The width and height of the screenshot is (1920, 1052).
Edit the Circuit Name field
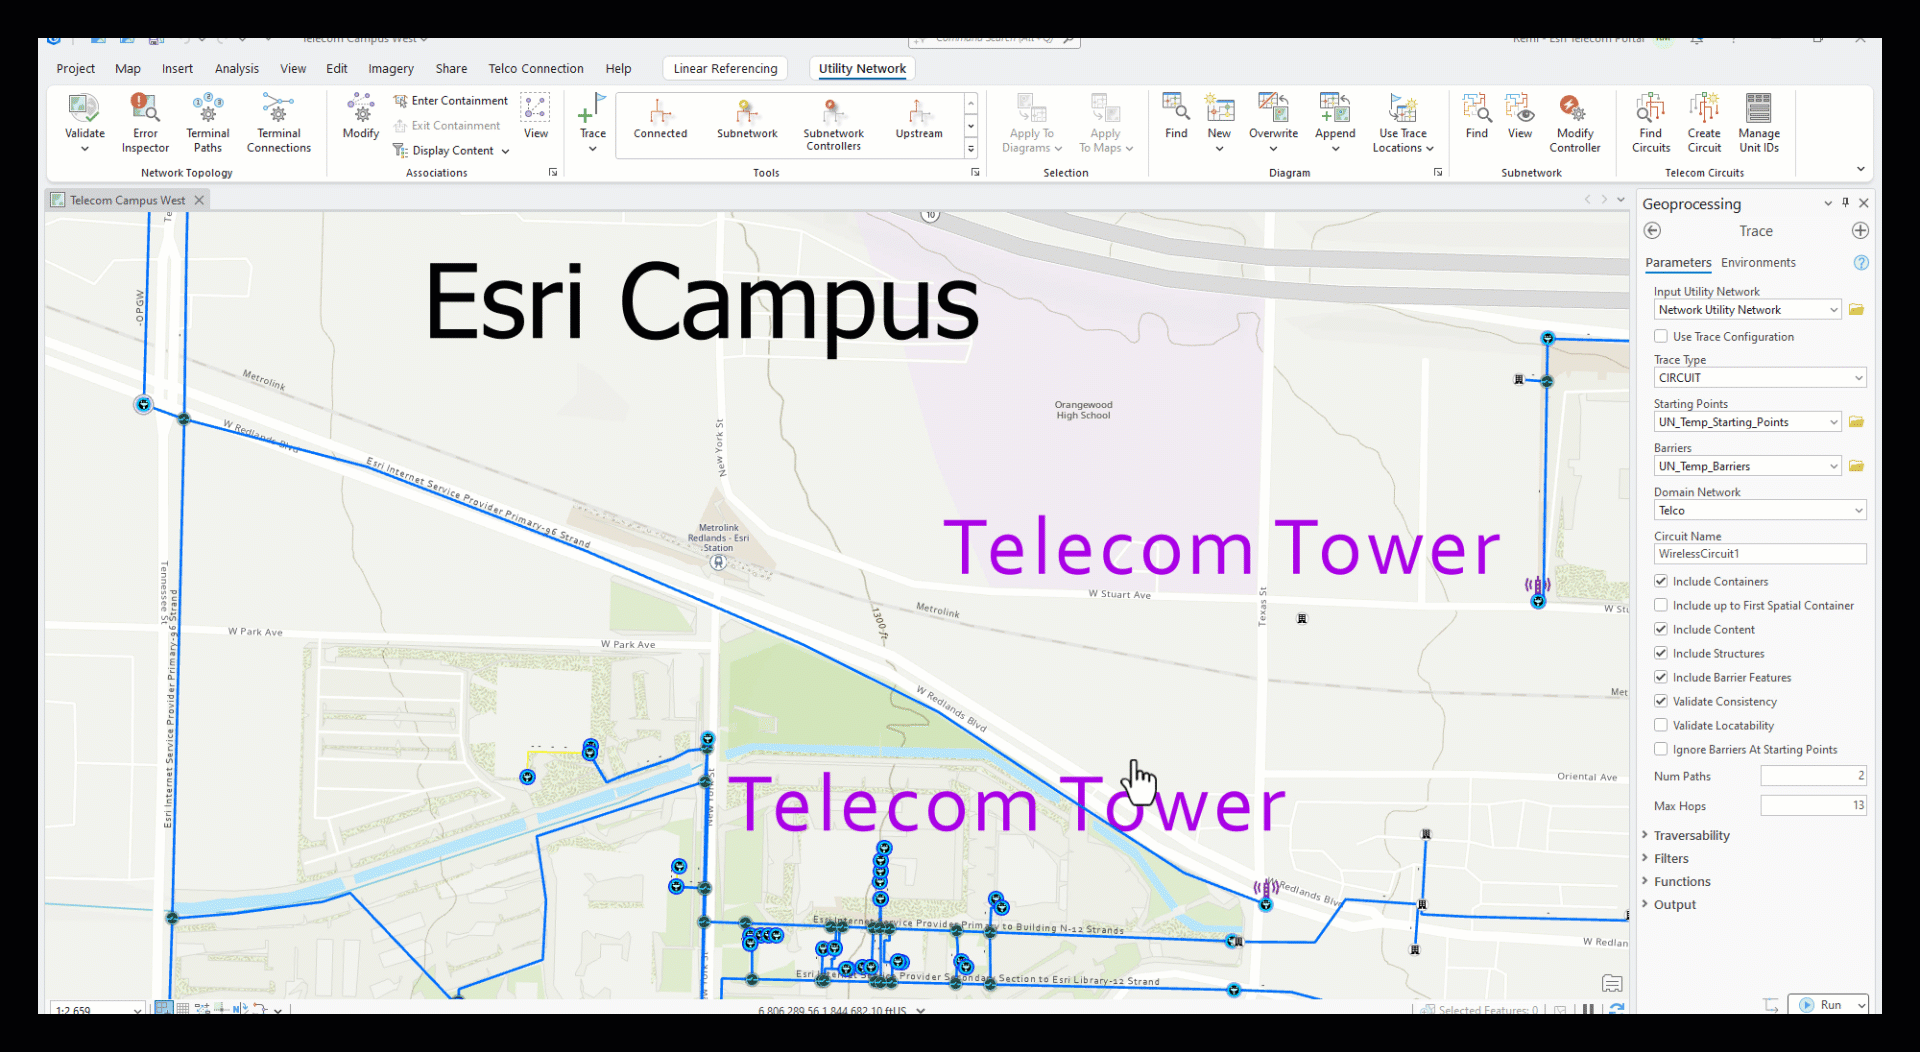pos(1760,554)
